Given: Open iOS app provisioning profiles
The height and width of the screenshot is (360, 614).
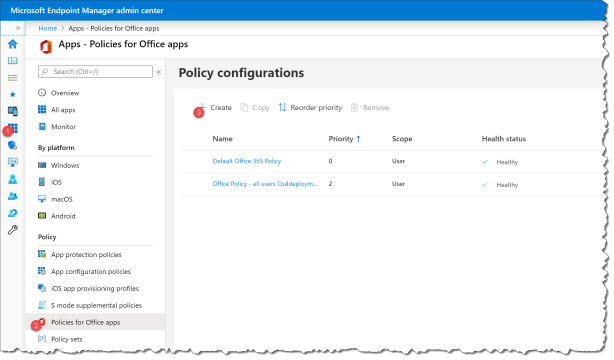Looking at the screenshot, I should click(x=95, y=288).
